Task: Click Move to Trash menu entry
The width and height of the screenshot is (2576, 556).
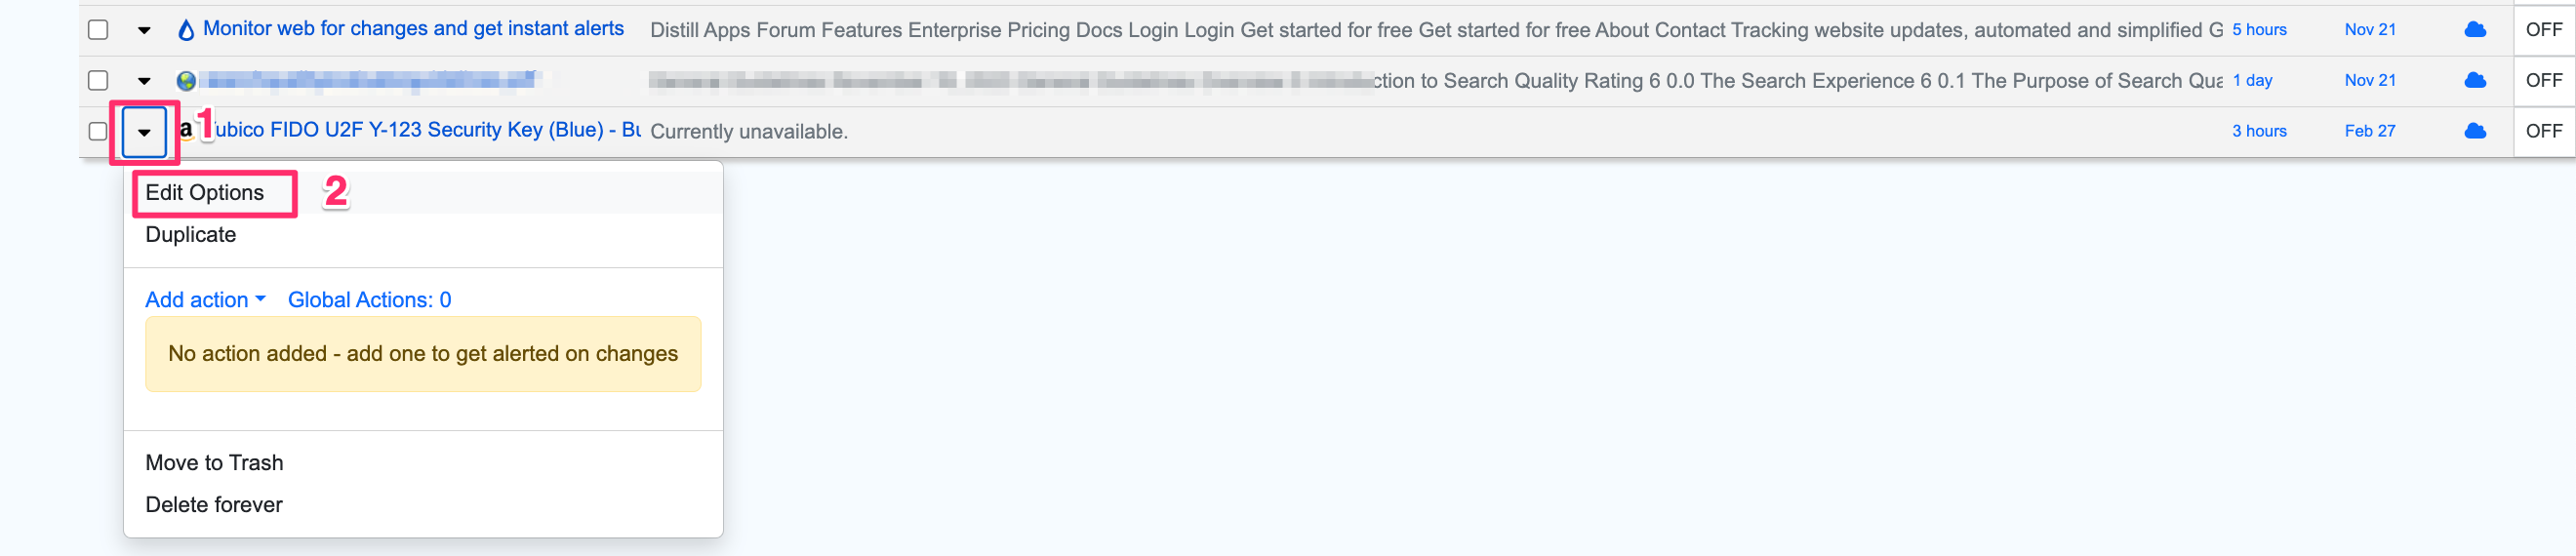Action: click(214, 463)
